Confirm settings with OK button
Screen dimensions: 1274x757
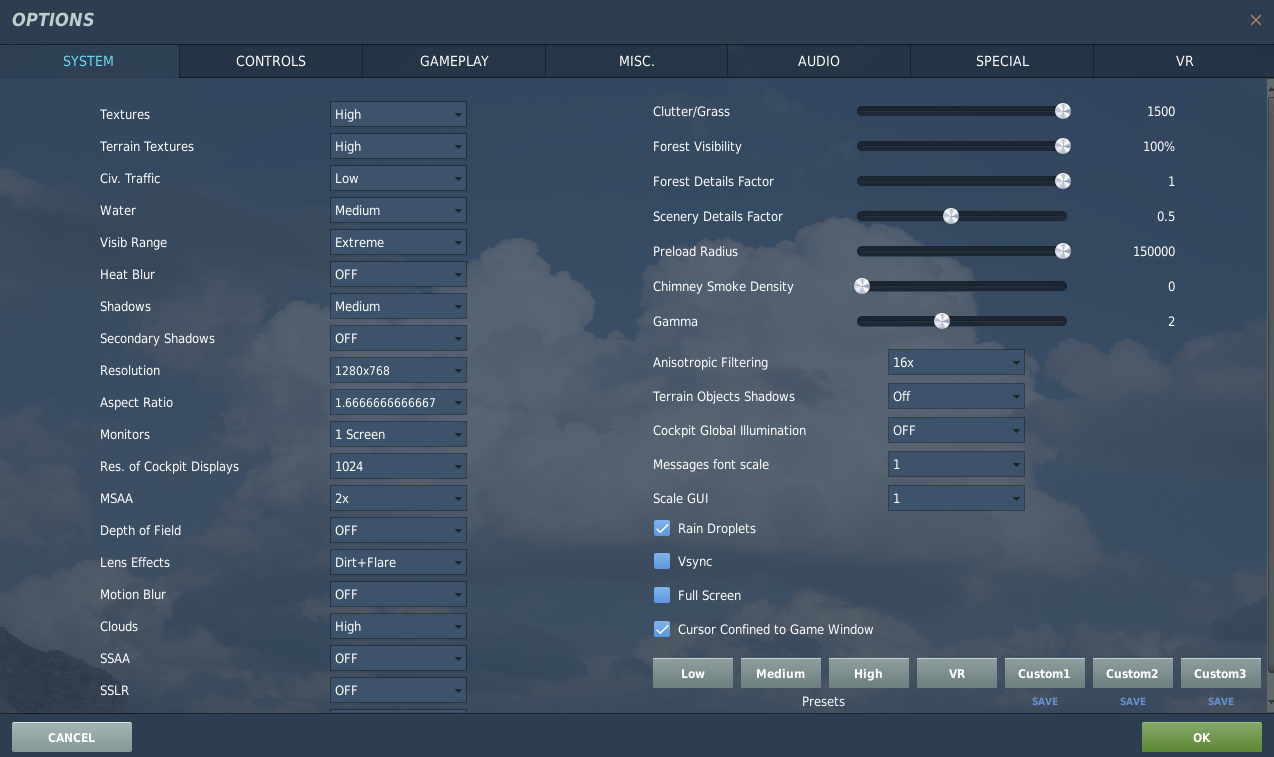pyautogui.click(x=1201, y=737)
